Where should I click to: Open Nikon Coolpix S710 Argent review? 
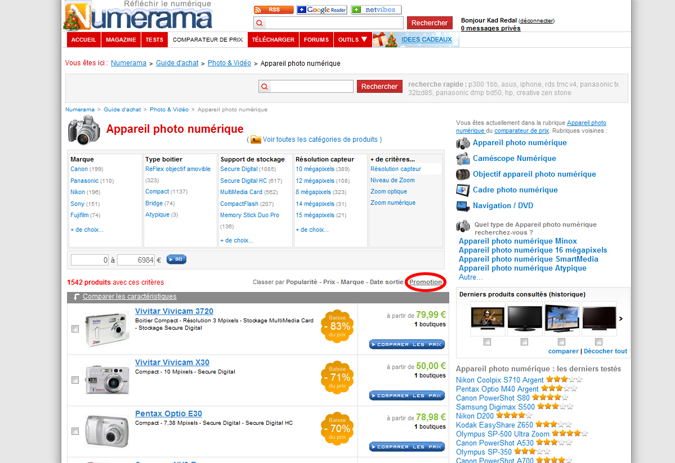500,380
